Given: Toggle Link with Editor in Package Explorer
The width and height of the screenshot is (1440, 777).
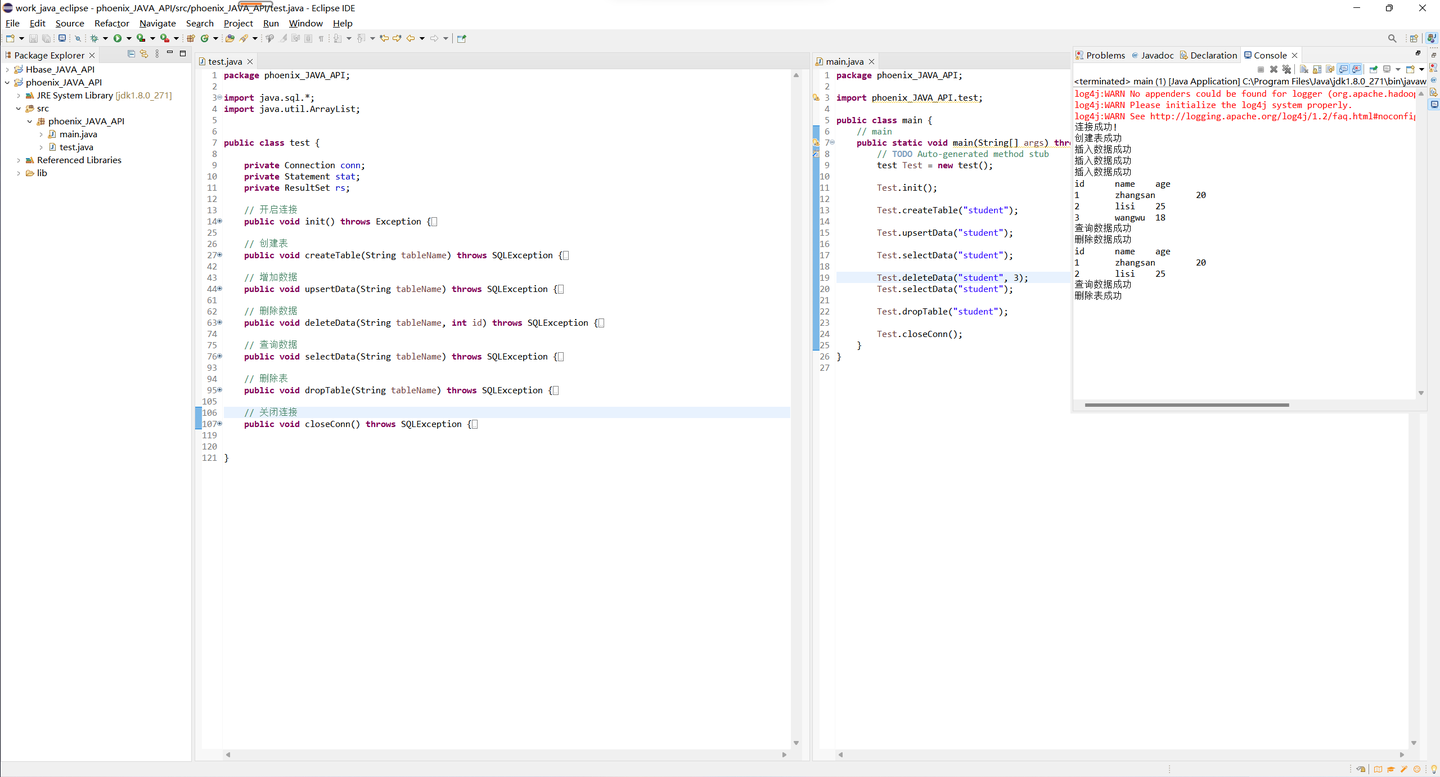Looking at the screenshot, I should (144, 54).
